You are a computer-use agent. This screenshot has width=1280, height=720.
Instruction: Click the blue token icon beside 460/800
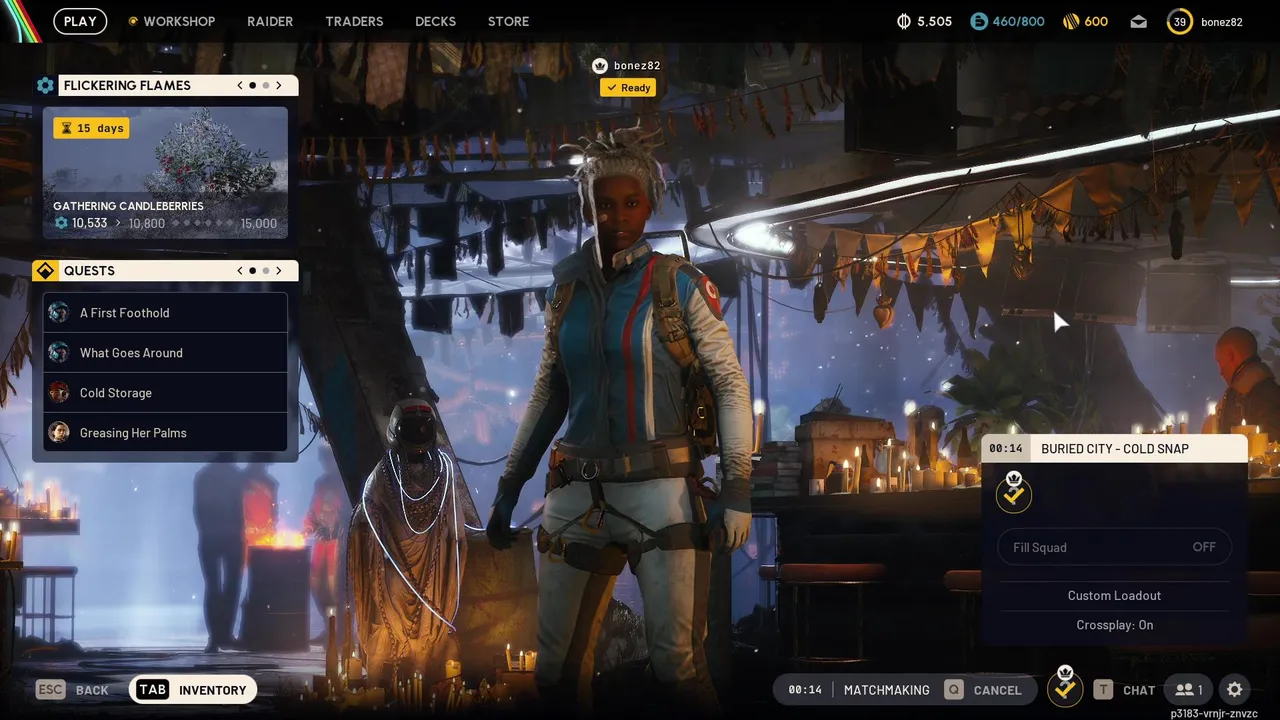tap(979, 21)
